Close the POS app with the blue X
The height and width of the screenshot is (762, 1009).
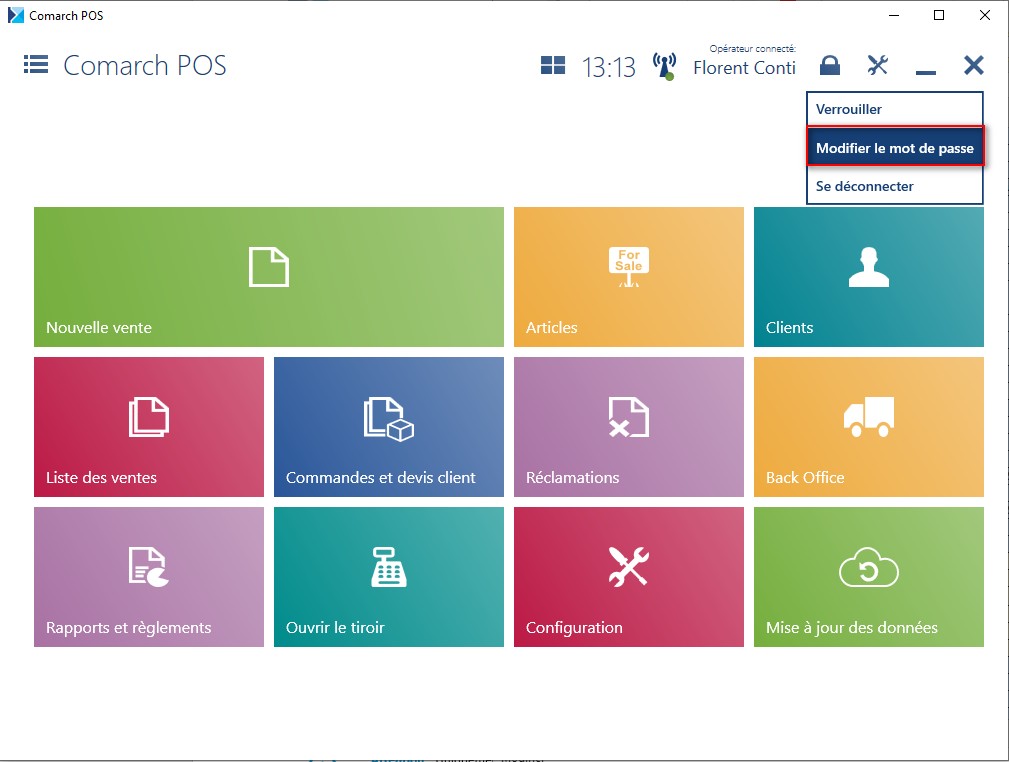point(974,65)
